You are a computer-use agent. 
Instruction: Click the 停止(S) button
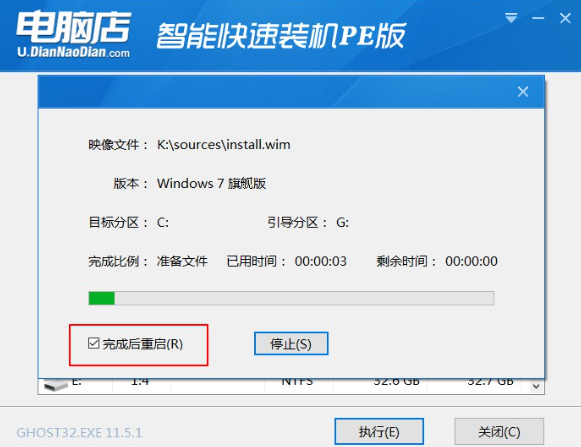click(291, 344)
